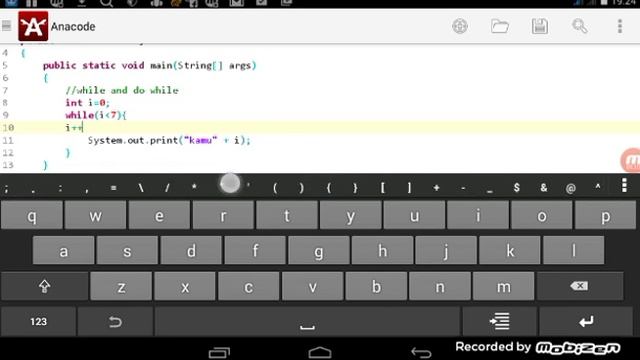Insert asterisk from symbol row

click(x=194, y=188)
